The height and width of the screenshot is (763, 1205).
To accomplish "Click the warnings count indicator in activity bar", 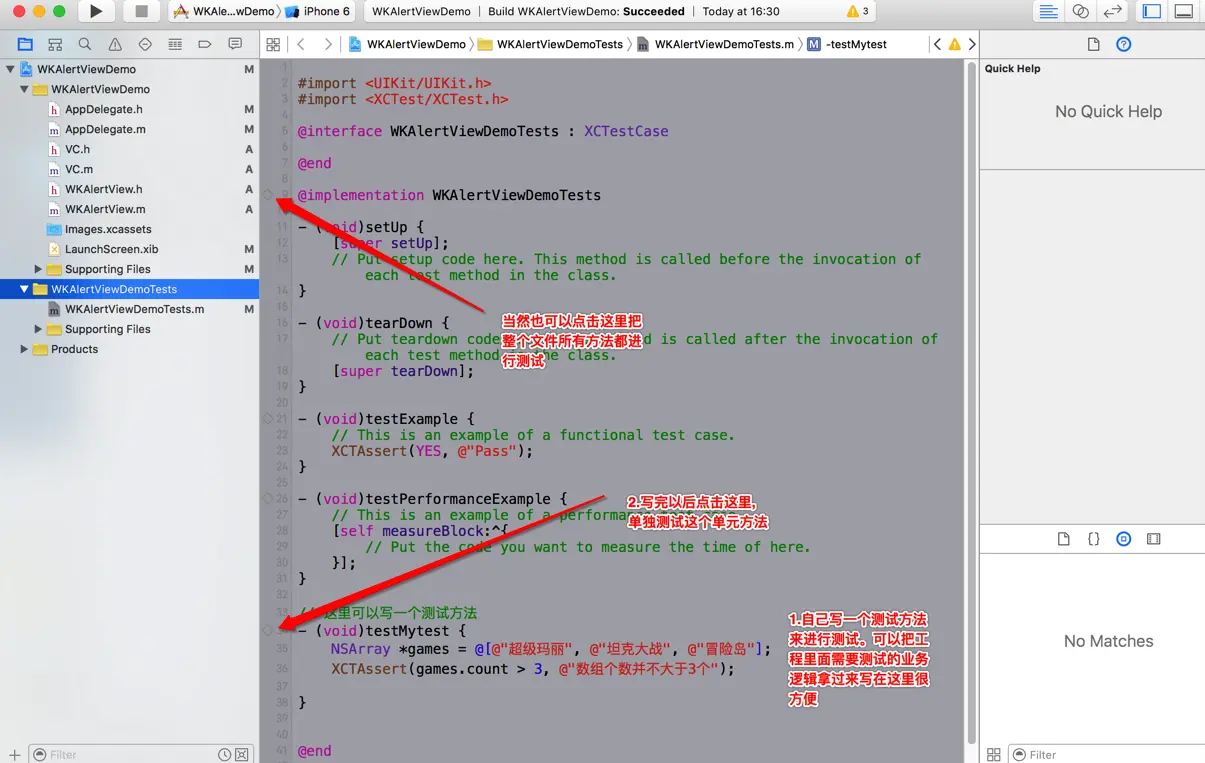I will coord(857,11).
